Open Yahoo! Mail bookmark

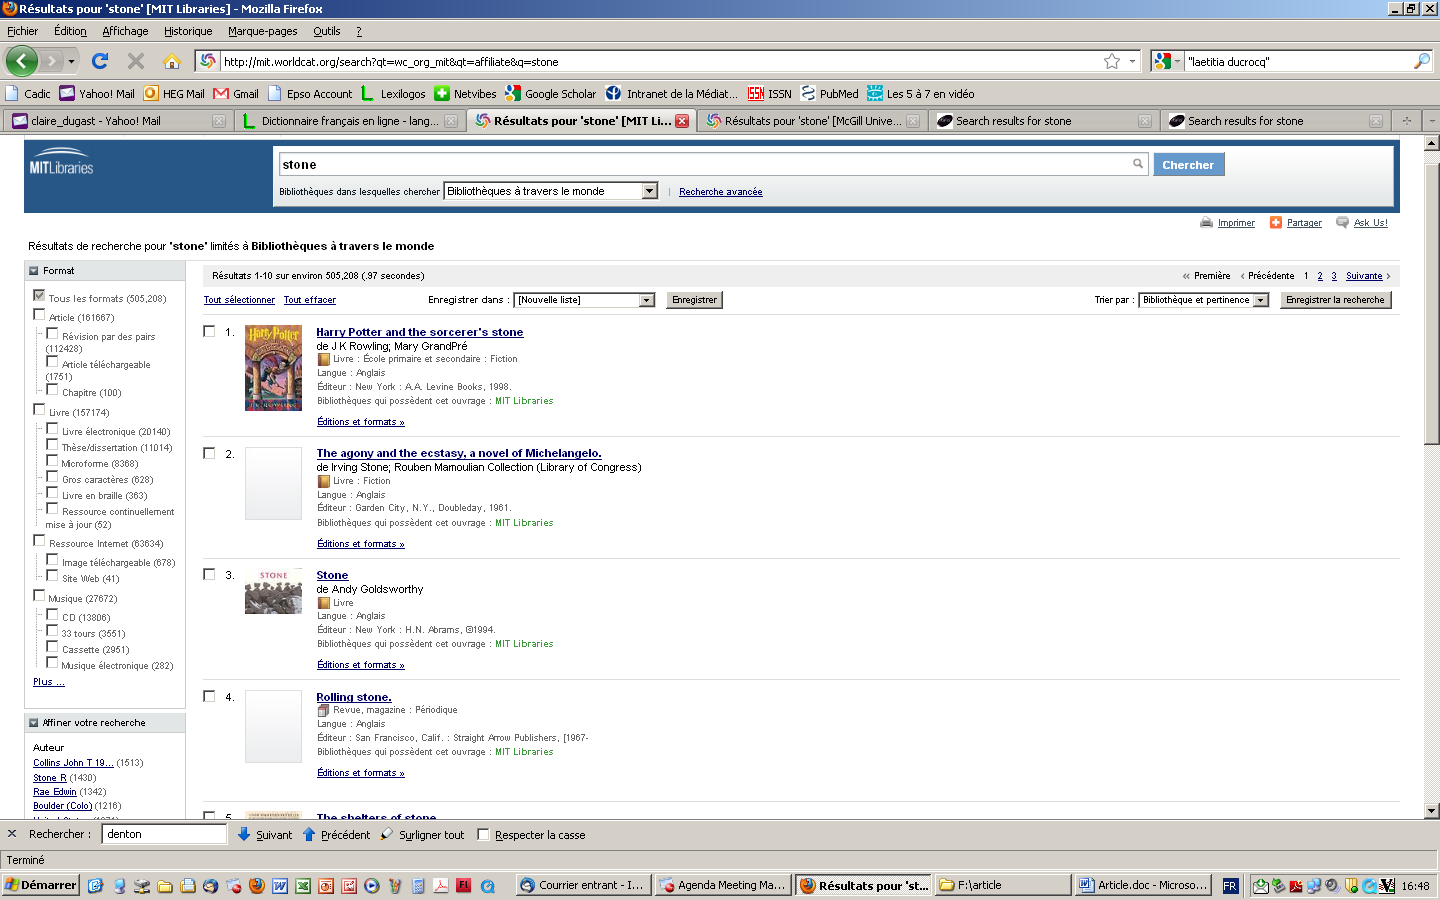pyautogui.click(x=97, y=94)
